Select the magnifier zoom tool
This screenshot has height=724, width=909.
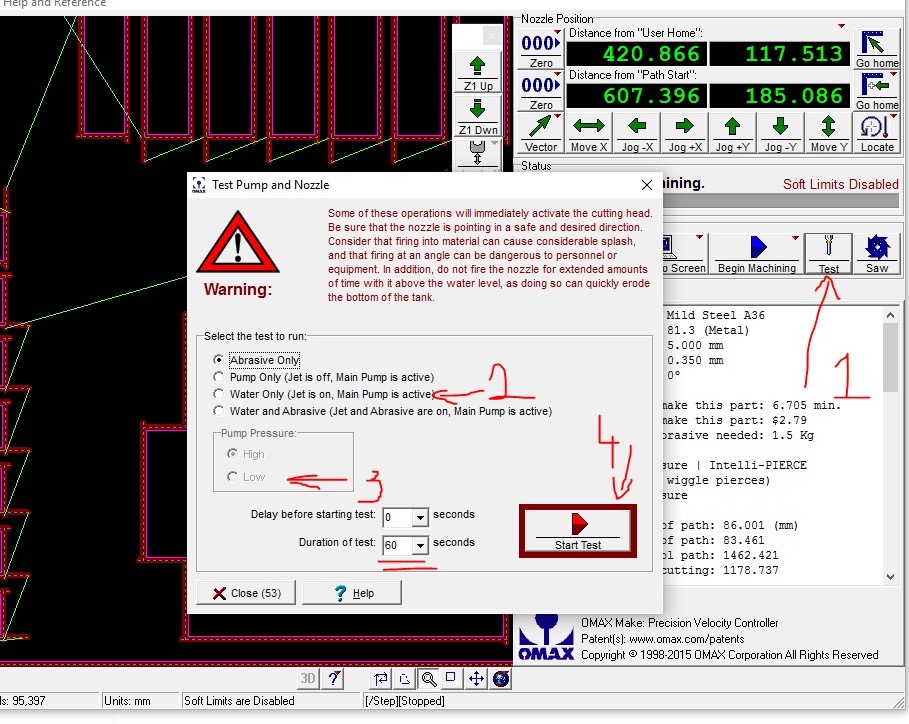coord(428,678)
